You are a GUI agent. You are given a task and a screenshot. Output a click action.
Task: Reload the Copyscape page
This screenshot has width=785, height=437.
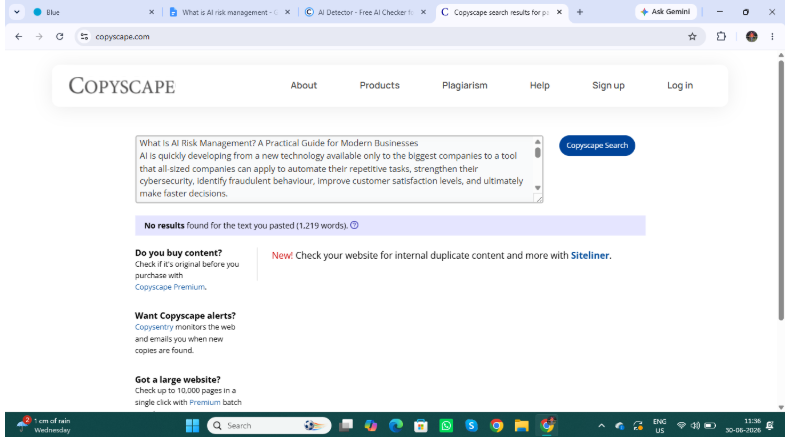tap(60, 37)
